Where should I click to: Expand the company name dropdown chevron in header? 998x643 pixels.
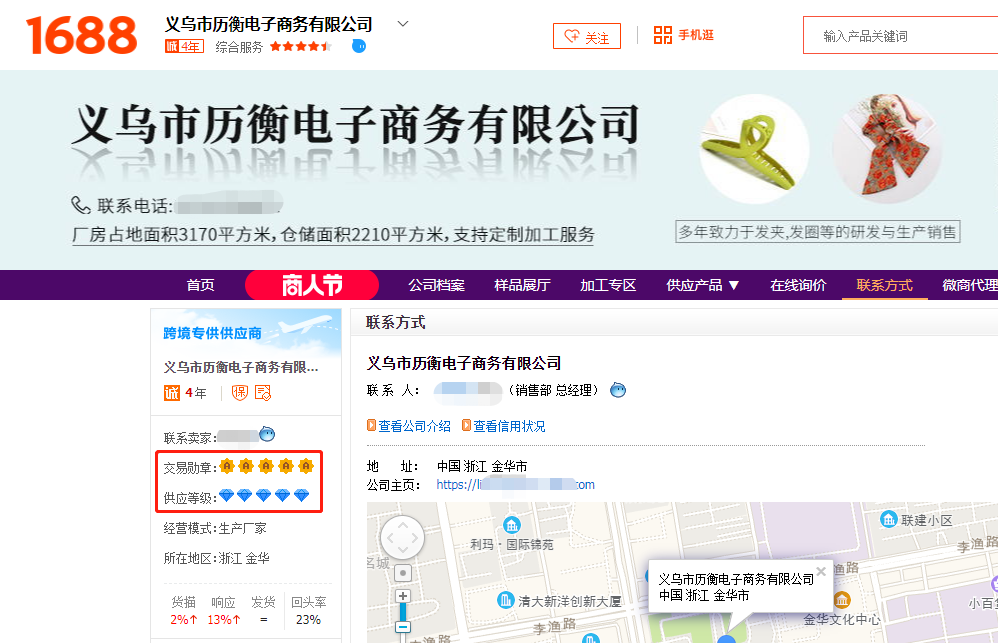pos(402,24)
